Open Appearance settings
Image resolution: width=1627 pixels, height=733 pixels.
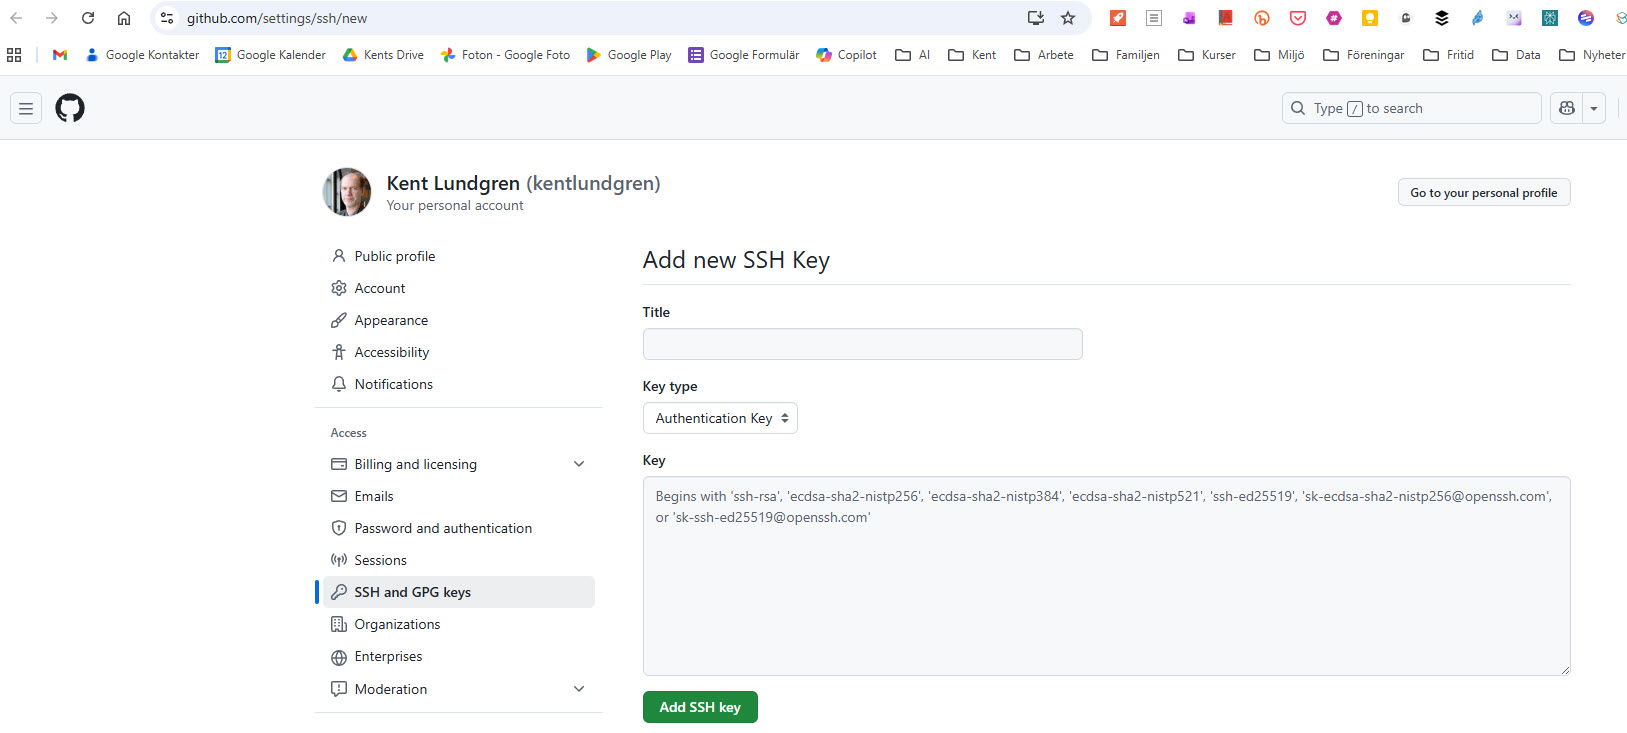pyautogui.click(x=459, y=320)
